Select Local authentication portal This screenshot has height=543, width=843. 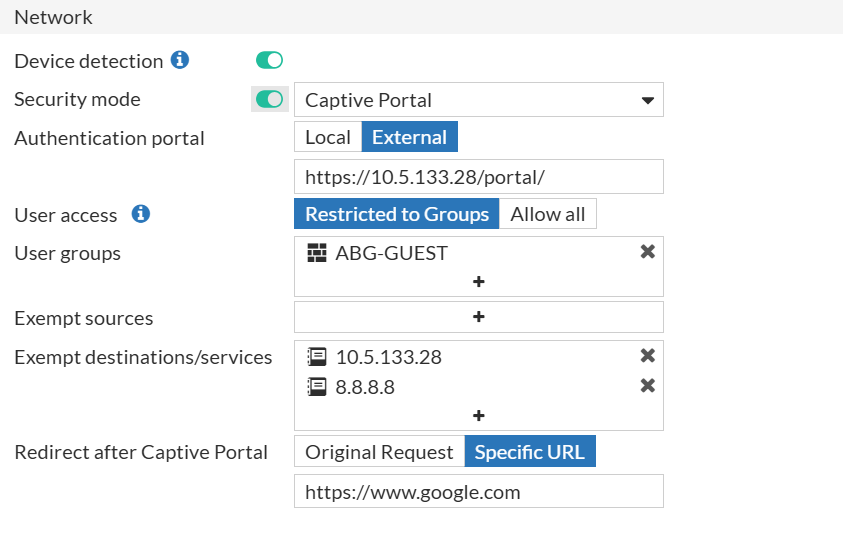[x=327, y=137]
